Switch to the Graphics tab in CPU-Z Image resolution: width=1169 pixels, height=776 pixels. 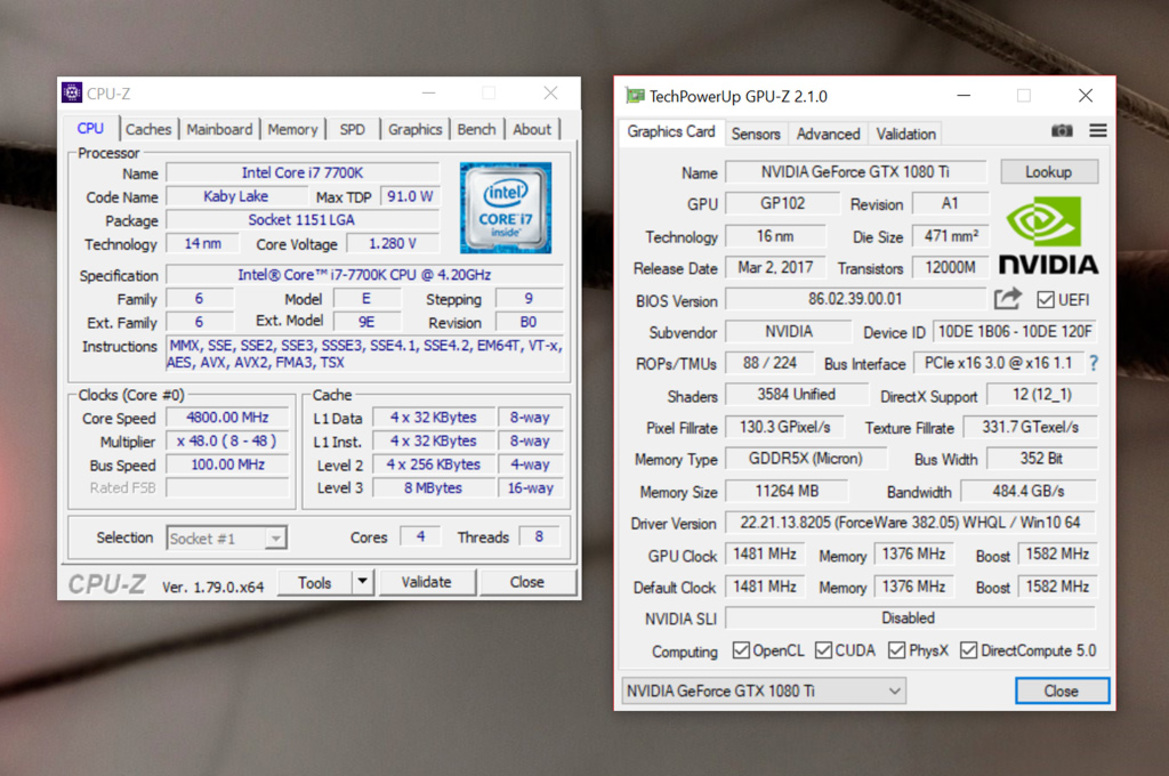(415, 129)
